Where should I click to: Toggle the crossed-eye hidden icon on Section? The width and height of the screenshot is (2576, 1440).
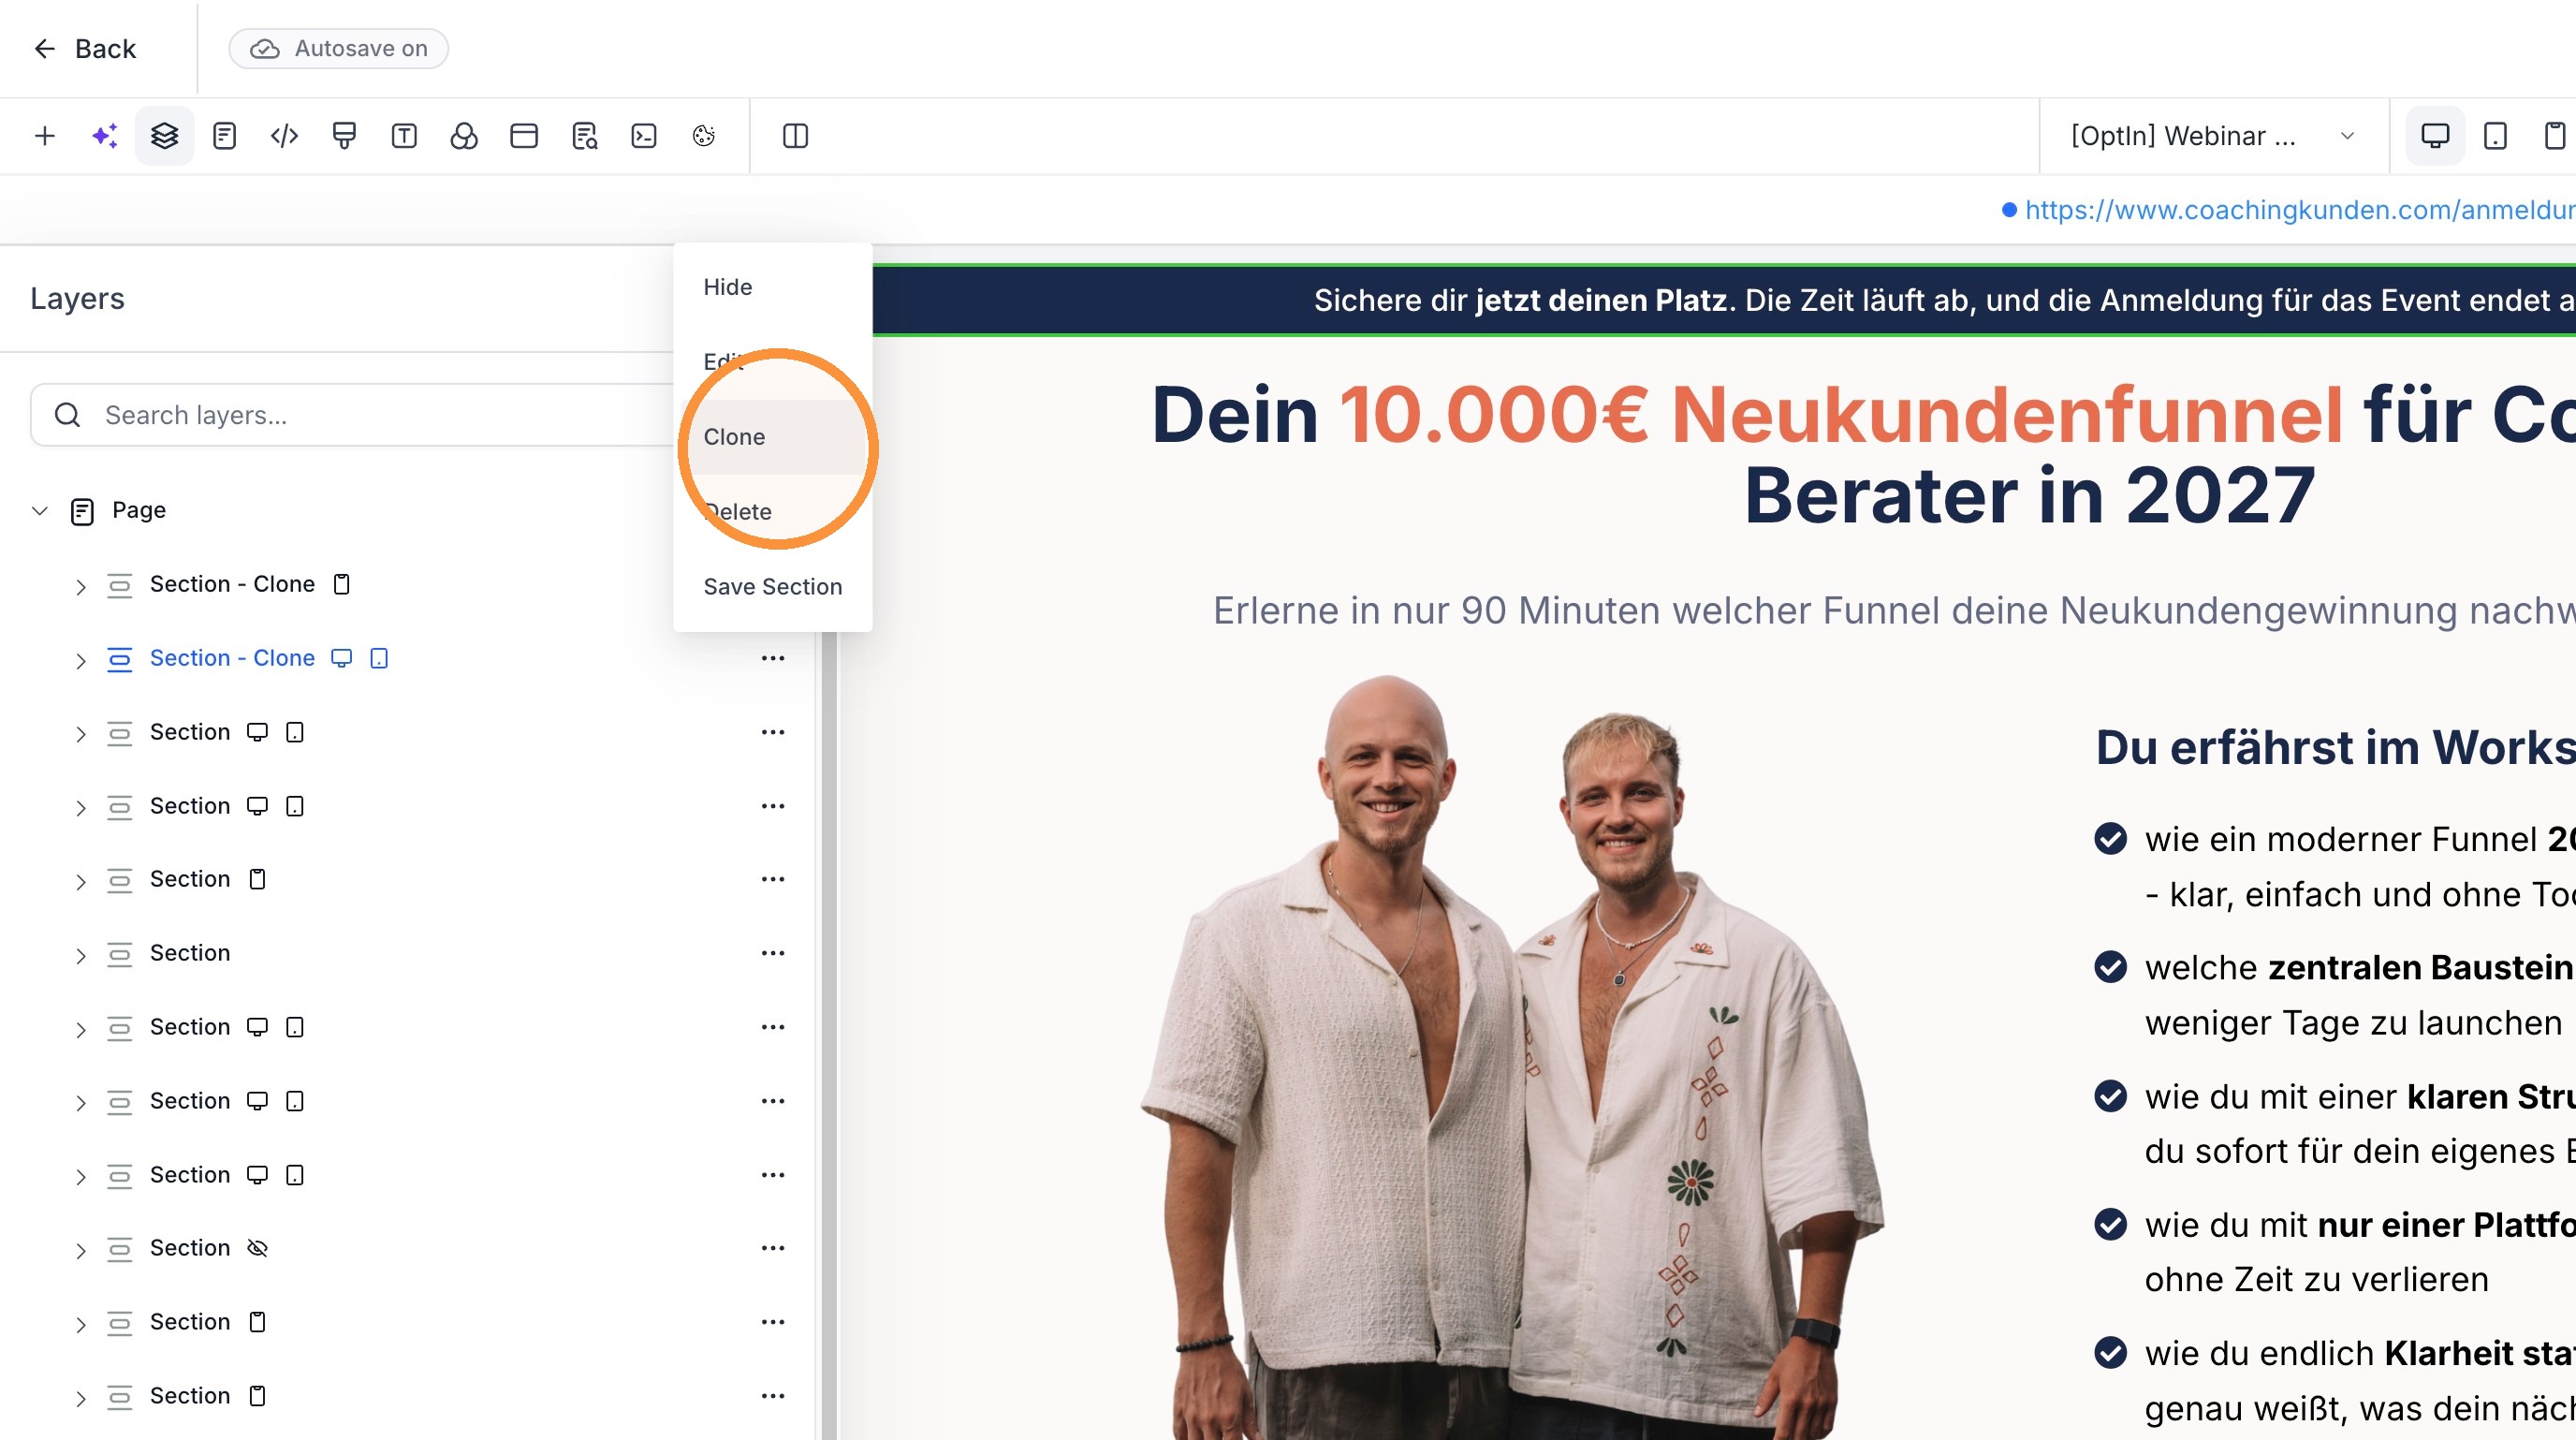pos(257,1248)
